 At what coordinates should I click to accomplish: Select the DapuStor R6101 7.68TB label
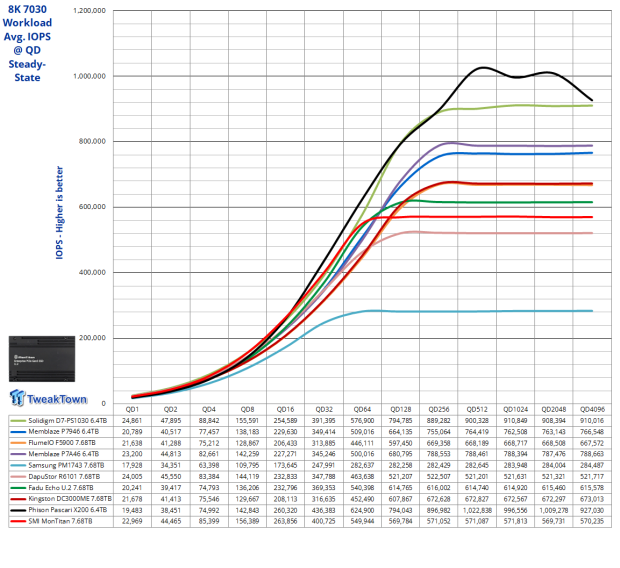(x=64, y=477)
